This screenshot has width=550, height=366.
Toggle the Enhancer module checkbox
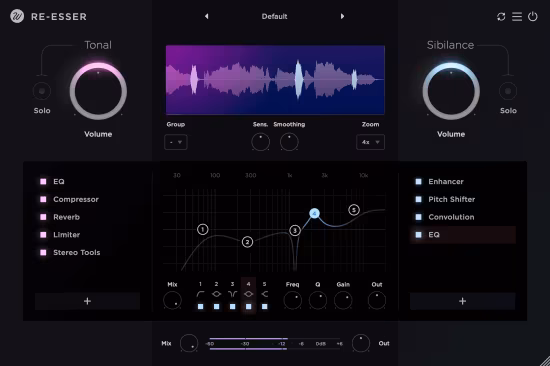(418, 181)
